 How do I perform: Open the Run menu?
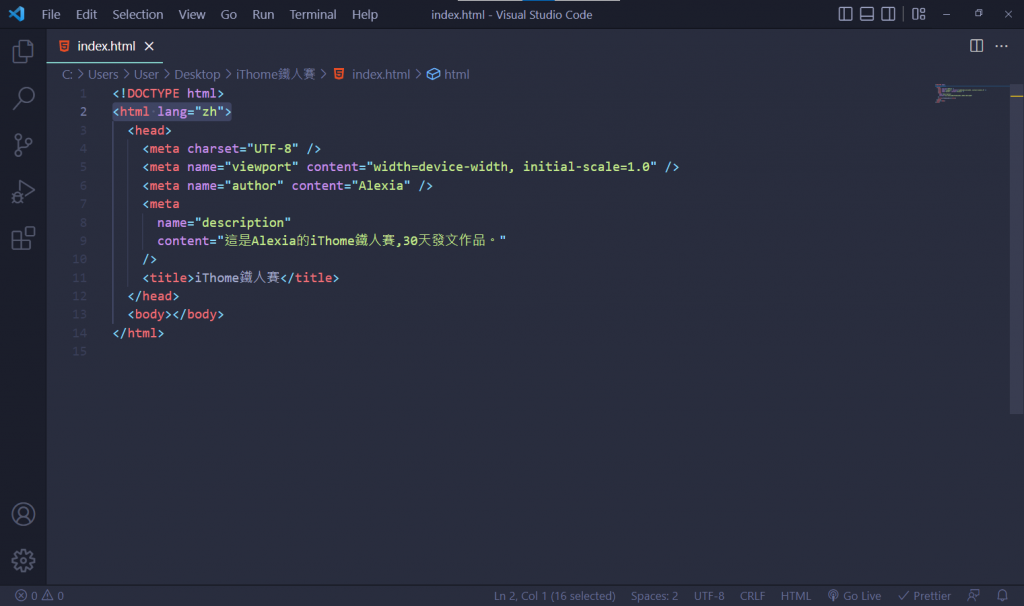click(263, 14)
